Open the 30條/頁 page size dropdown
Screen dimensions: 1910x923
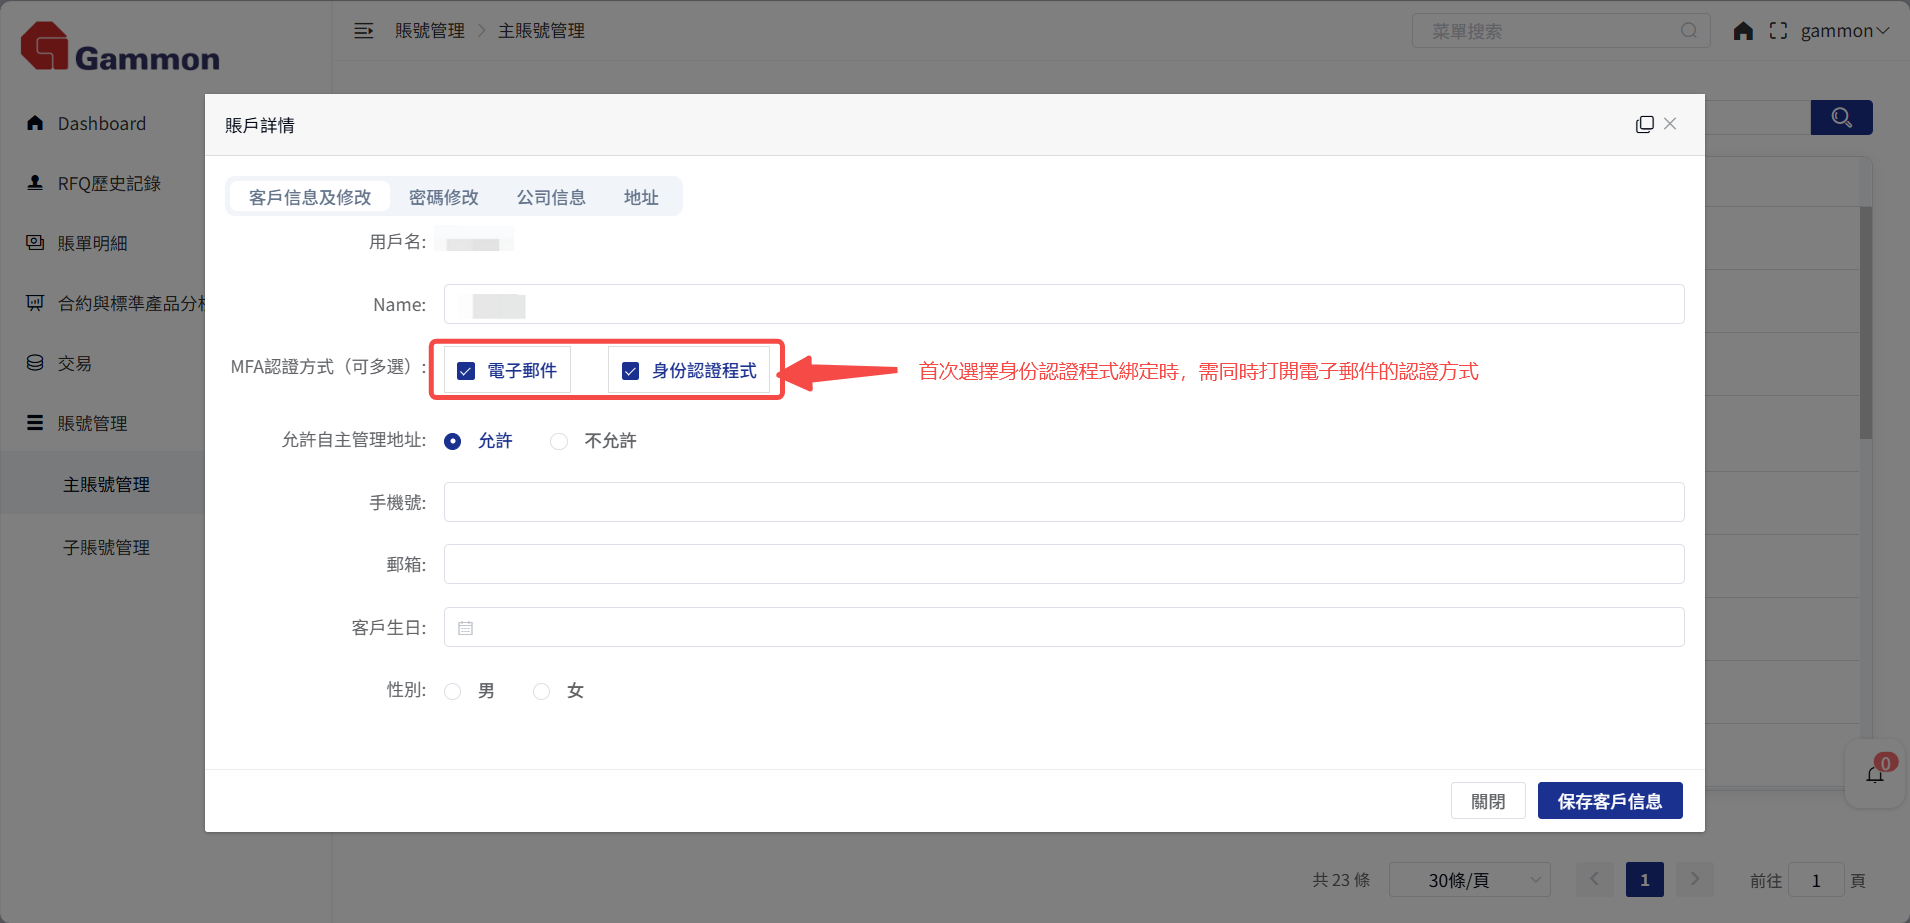pyautogui.click(x=1469, y=880)
